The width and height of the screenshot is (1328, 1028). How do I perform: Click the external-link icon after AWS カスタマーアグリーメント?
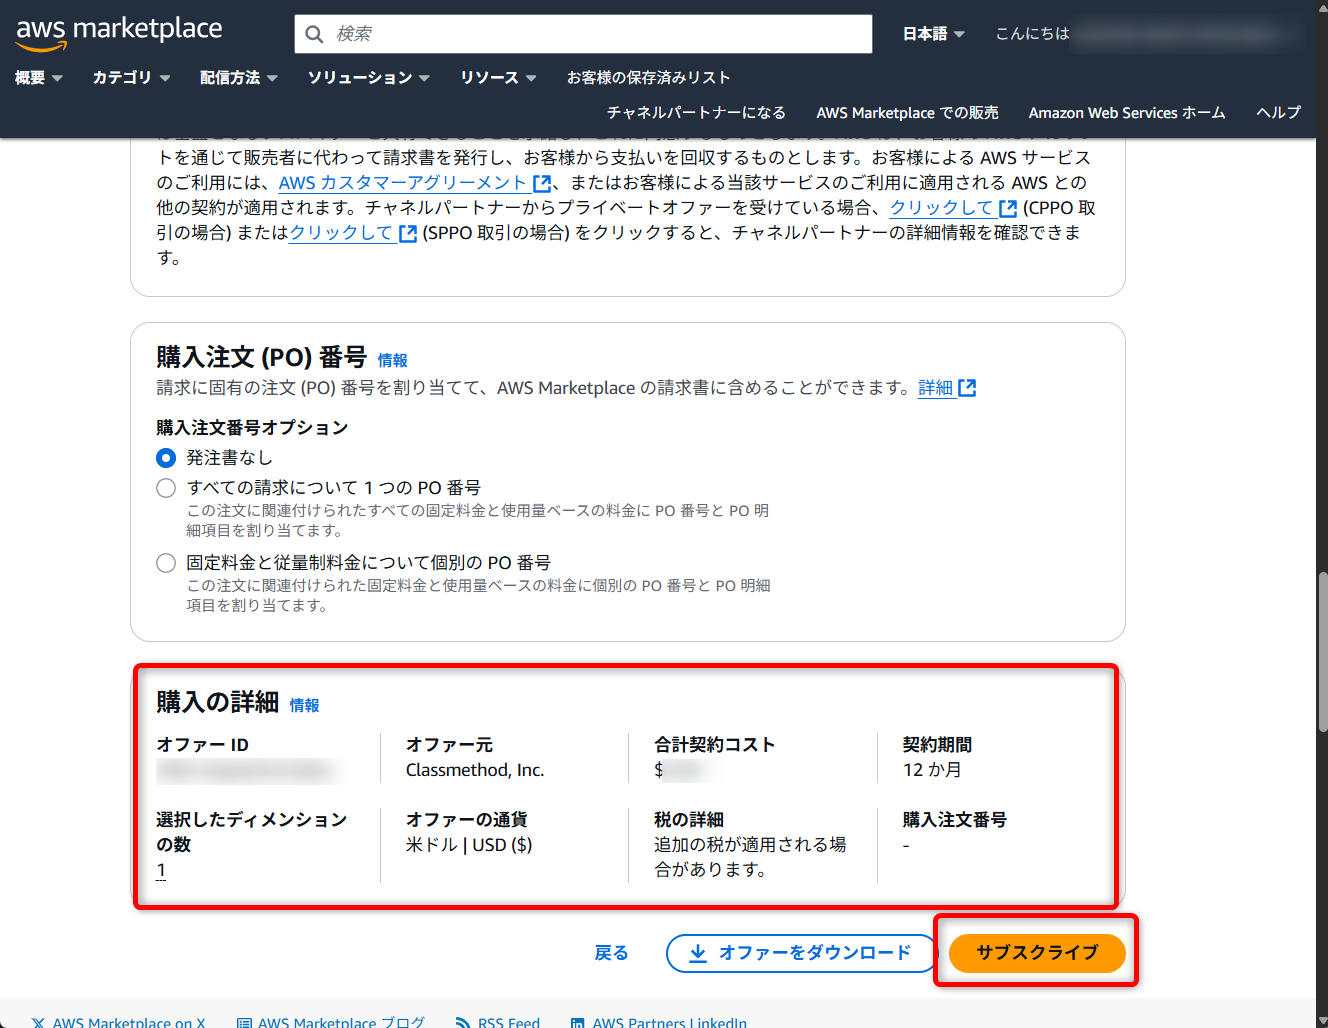pyautogui.click(x=542, y=183)
